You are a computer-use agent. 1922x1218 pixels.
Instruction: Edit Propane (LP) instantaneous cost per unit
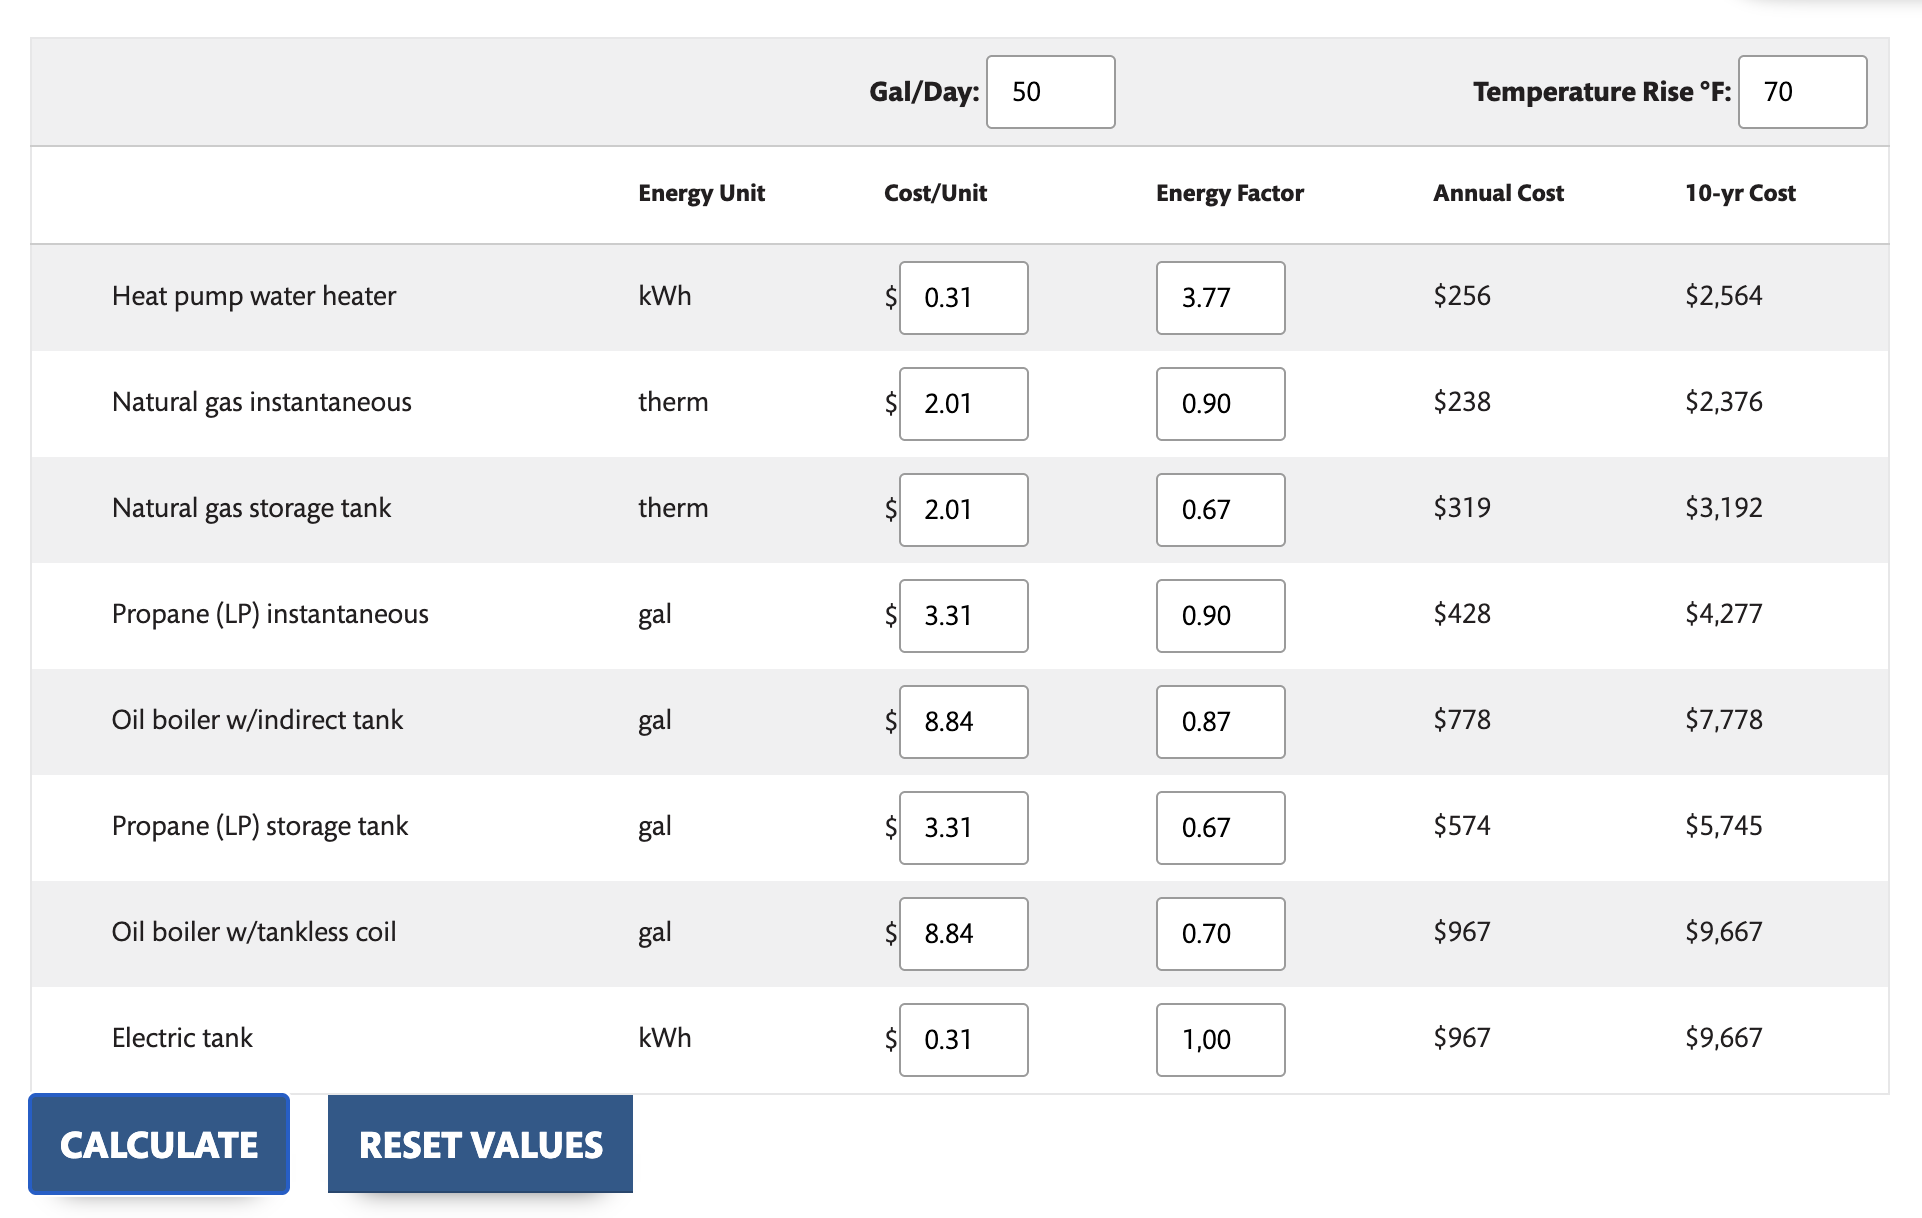[964, 616]
